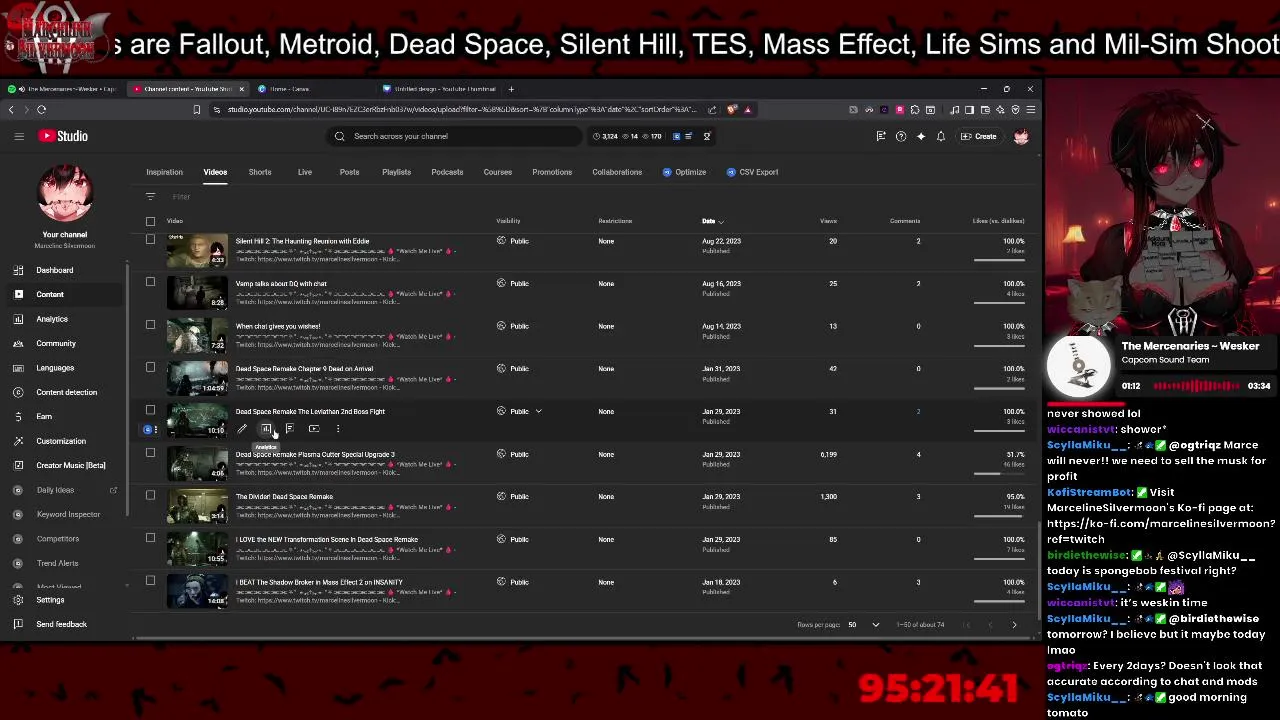This screenshot has width=1280, height=720.
Task: Tick The Divider! Dead Space Remake checkbox
Action: (x=150, y=495)
